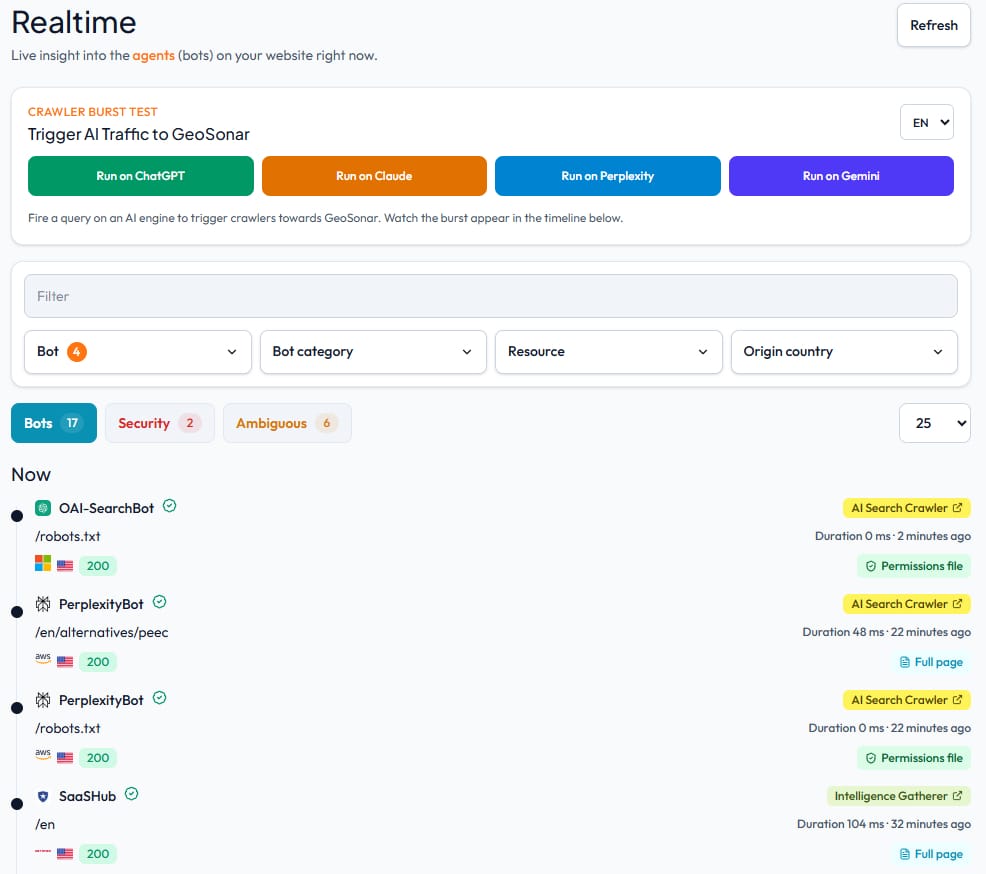Viewport: 986px width, 874px height.
Task: Open the Bot category dropdown
Action: coord(373,352)
